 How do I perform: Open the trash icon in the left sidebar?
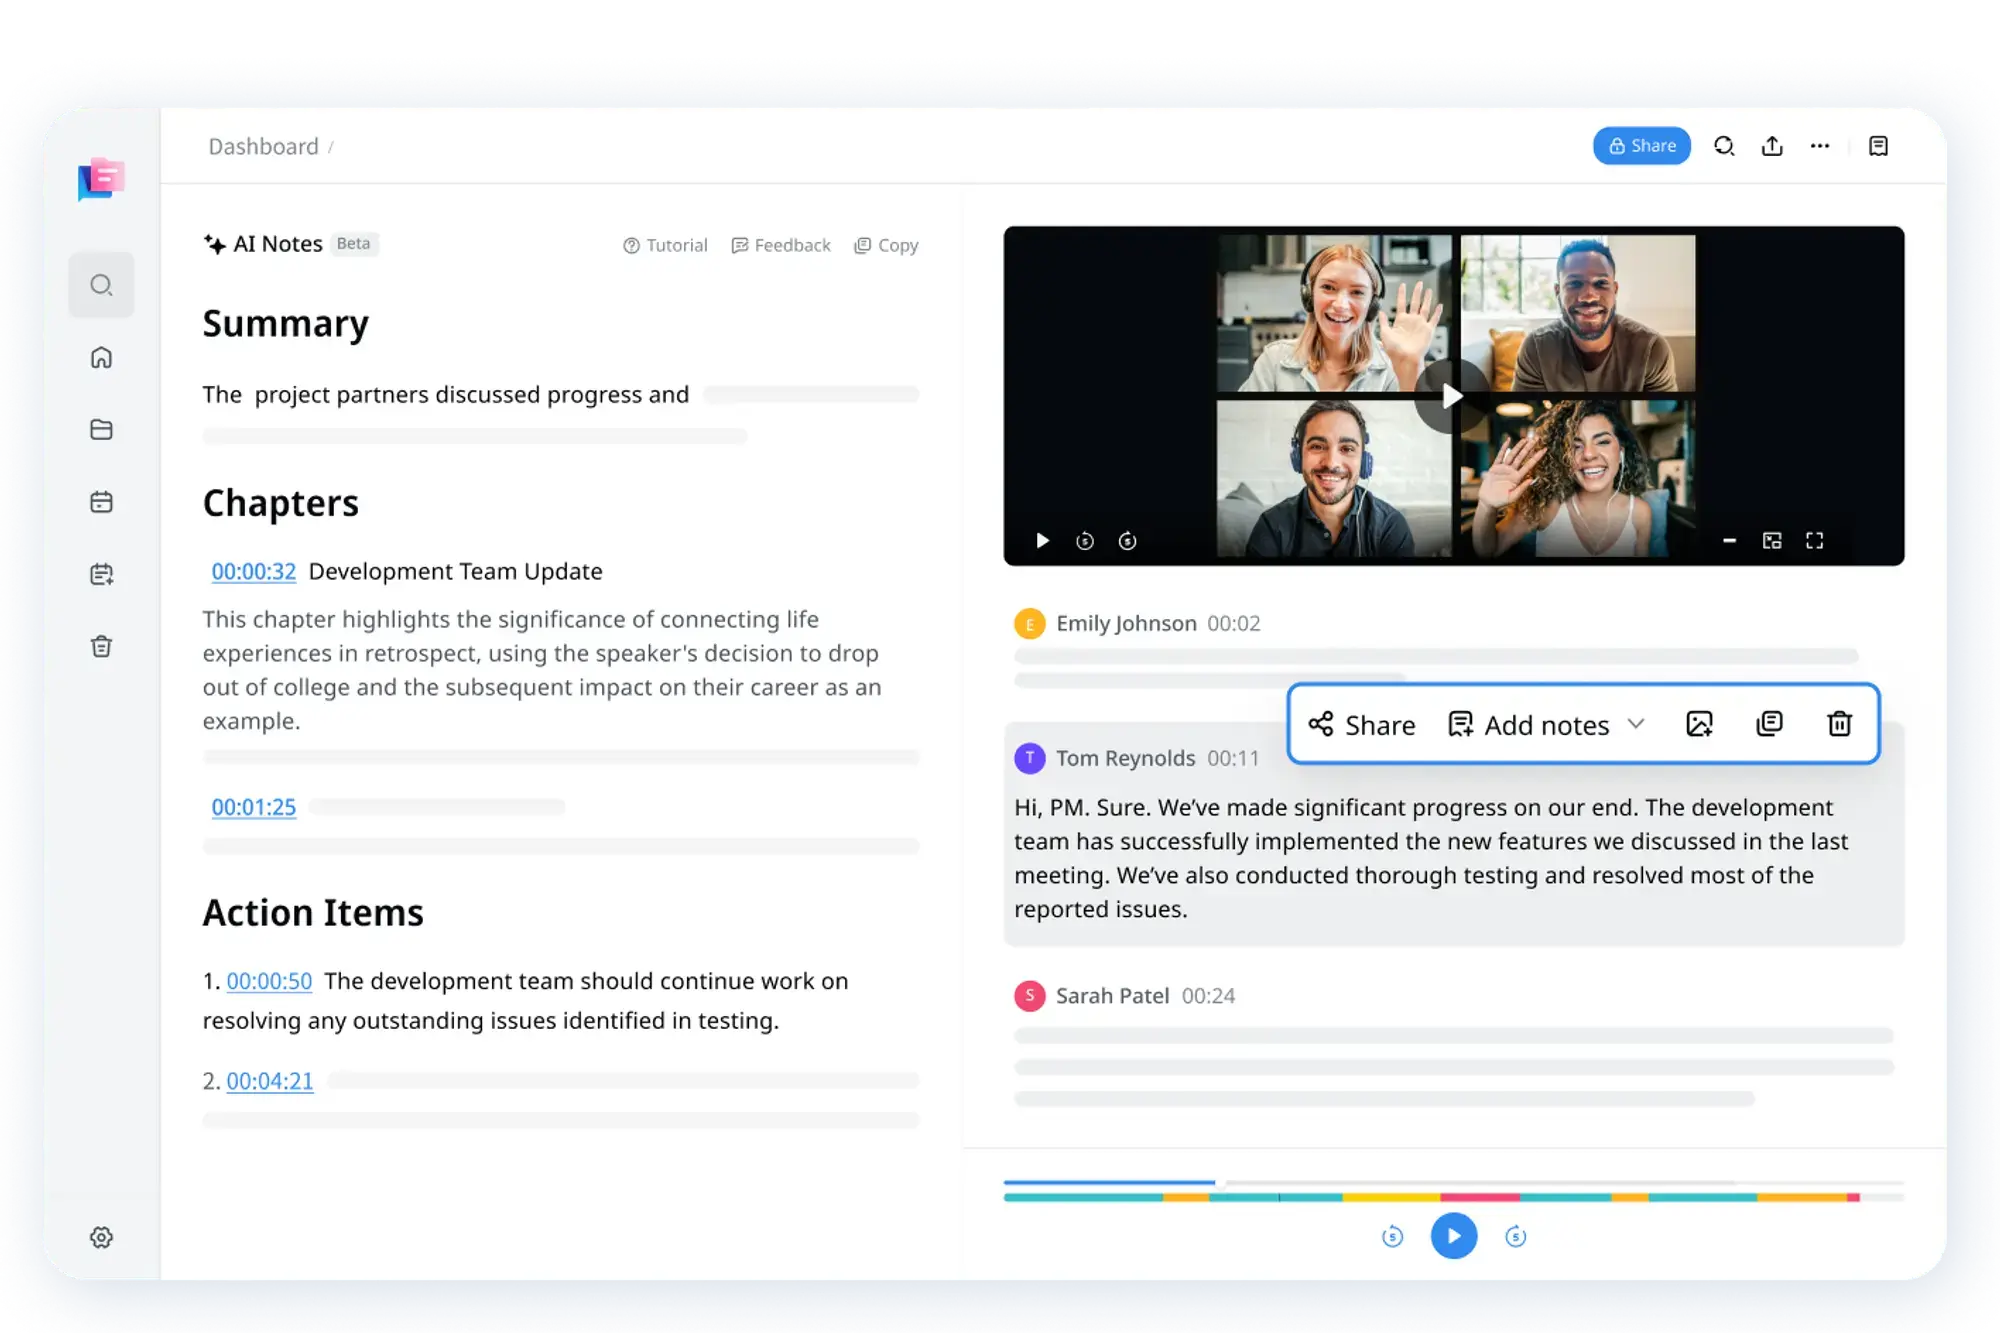(101, 646)
